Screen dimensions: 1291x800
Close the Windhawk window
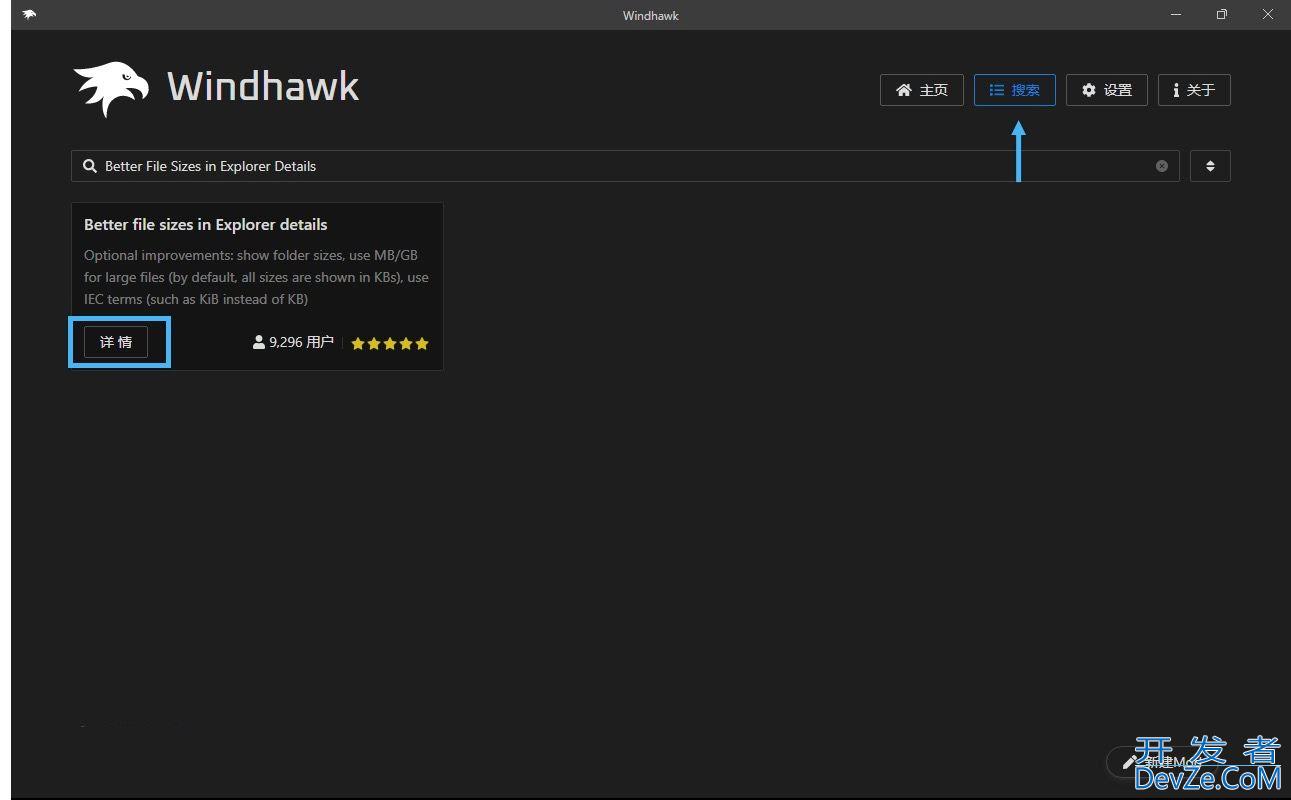[x=1268, y=15]
